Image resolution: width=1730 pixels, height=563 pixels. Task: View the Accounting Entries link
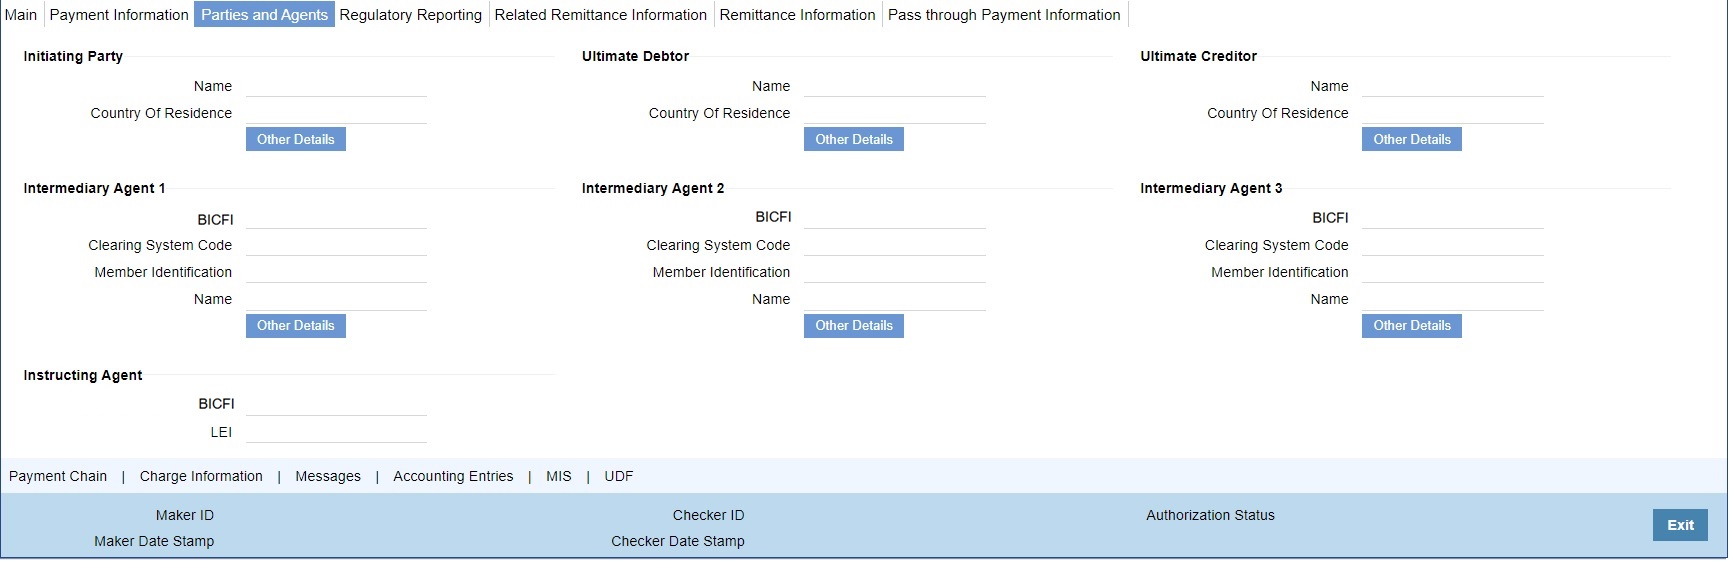point(453,476)
